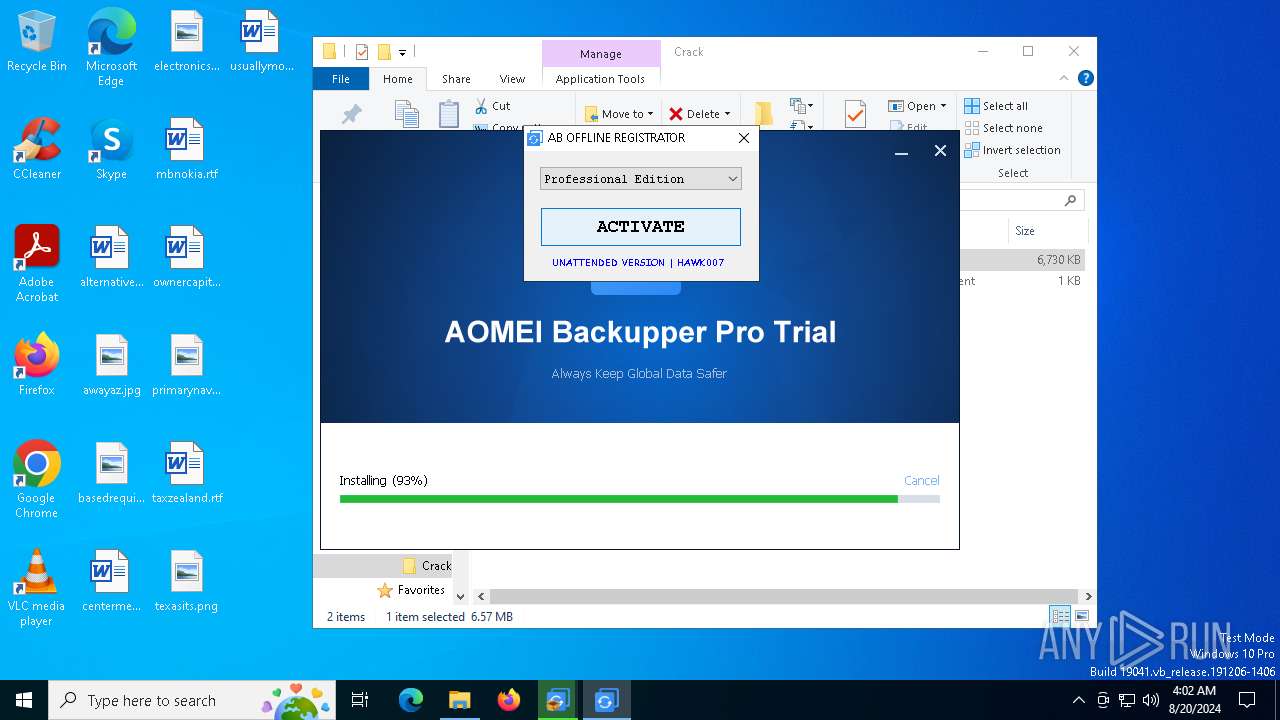
Task: Click Select all in the ribbon
Action: click(x=996, y=106)
